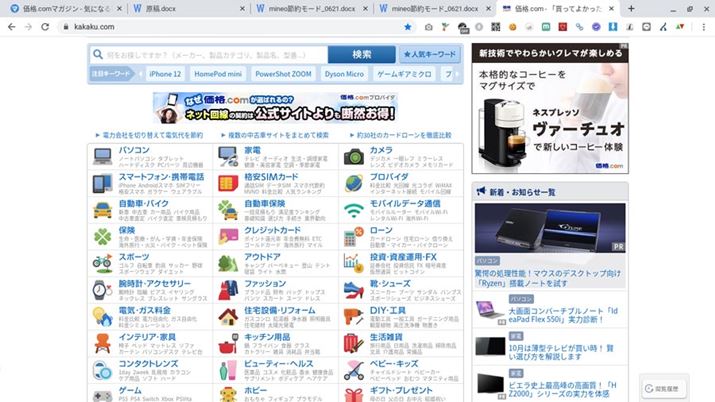Screen dimensions: 715x402
Task: Click the スマートフォン・携帯電話 phone icon
Action: (103, 183)
